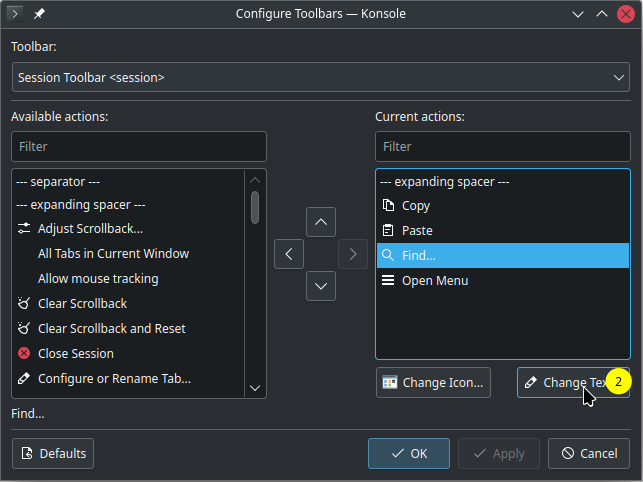Click the Copy action icon
The image size is (643, 482).
(388, 205)
